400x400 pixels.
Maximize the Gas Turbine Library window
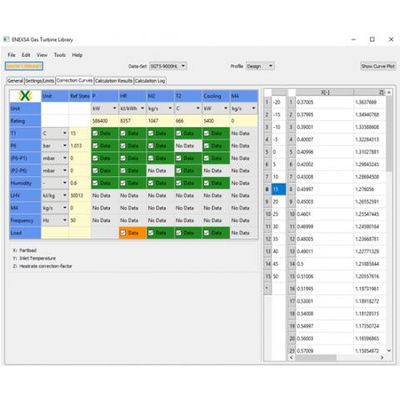coord(372,39)
